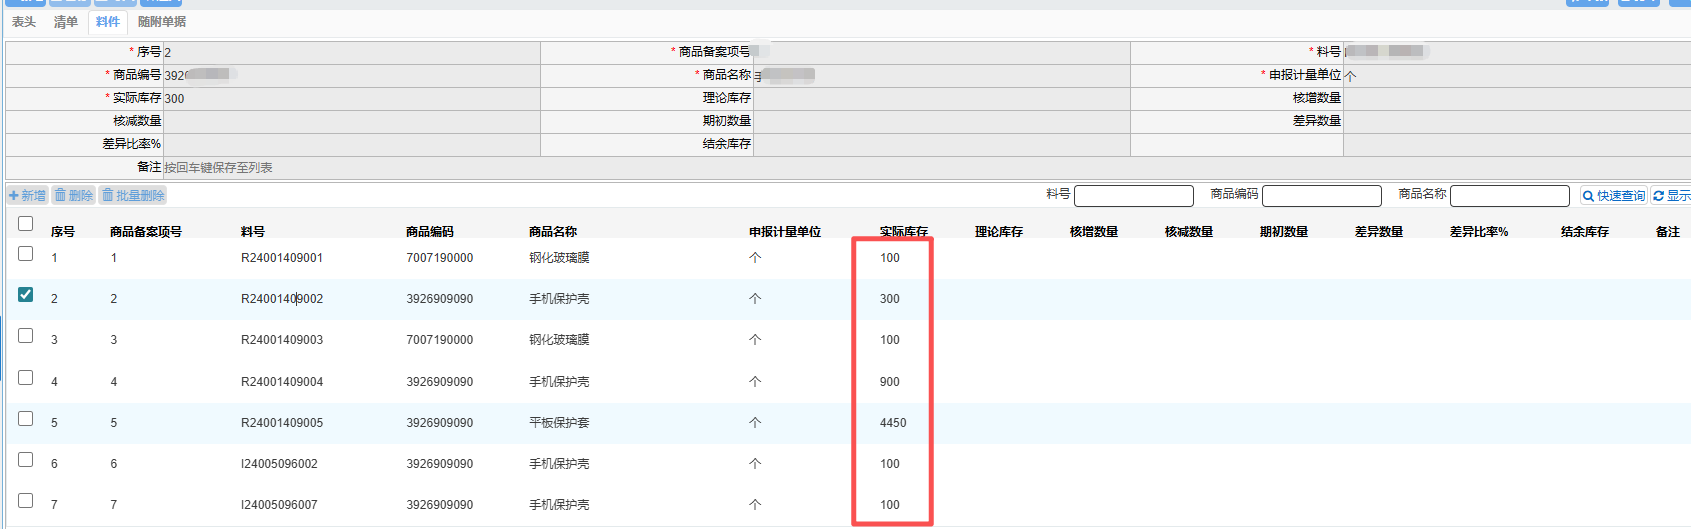Click the 期初数量 column header
The height and width of the screenshot is (529, 1691).
[1284, 232]
